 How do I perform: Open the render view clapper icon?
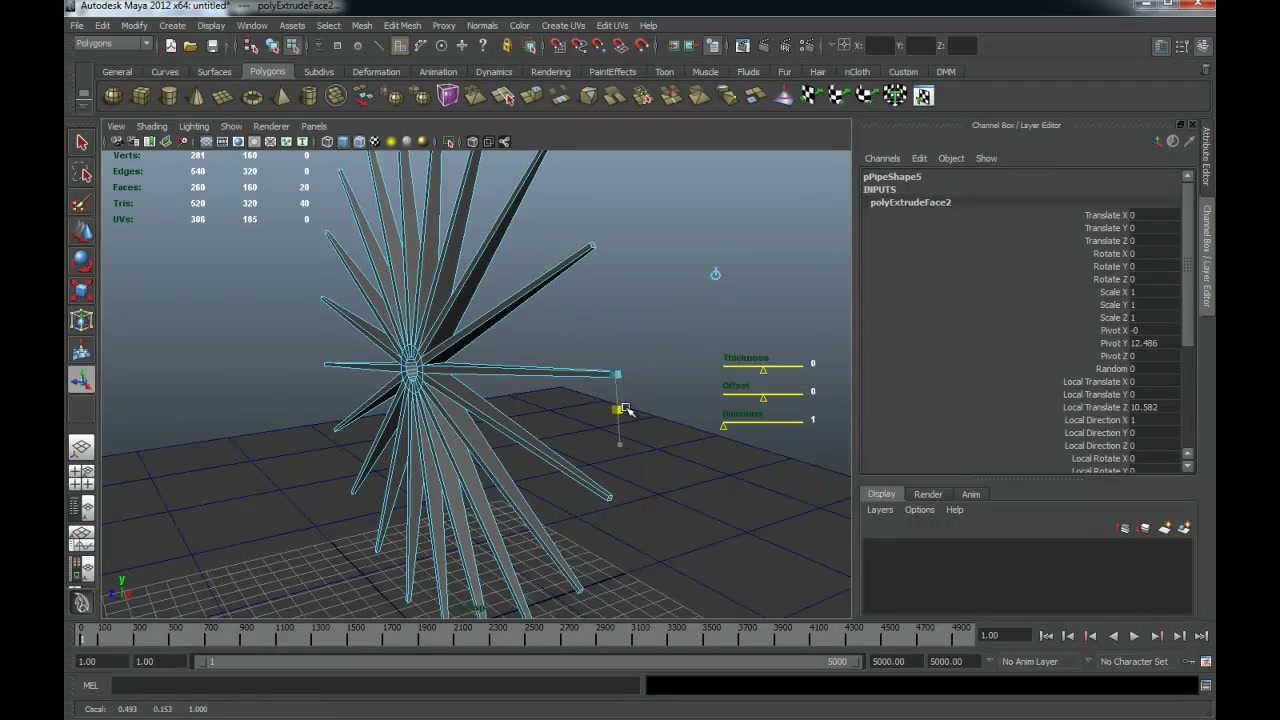point(743,45)
